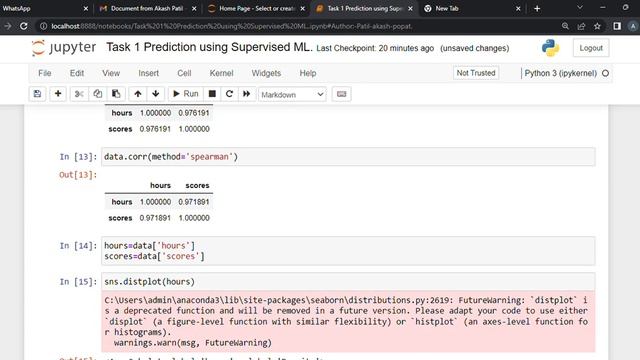Click the Not Trusted button

click(476, 73)
